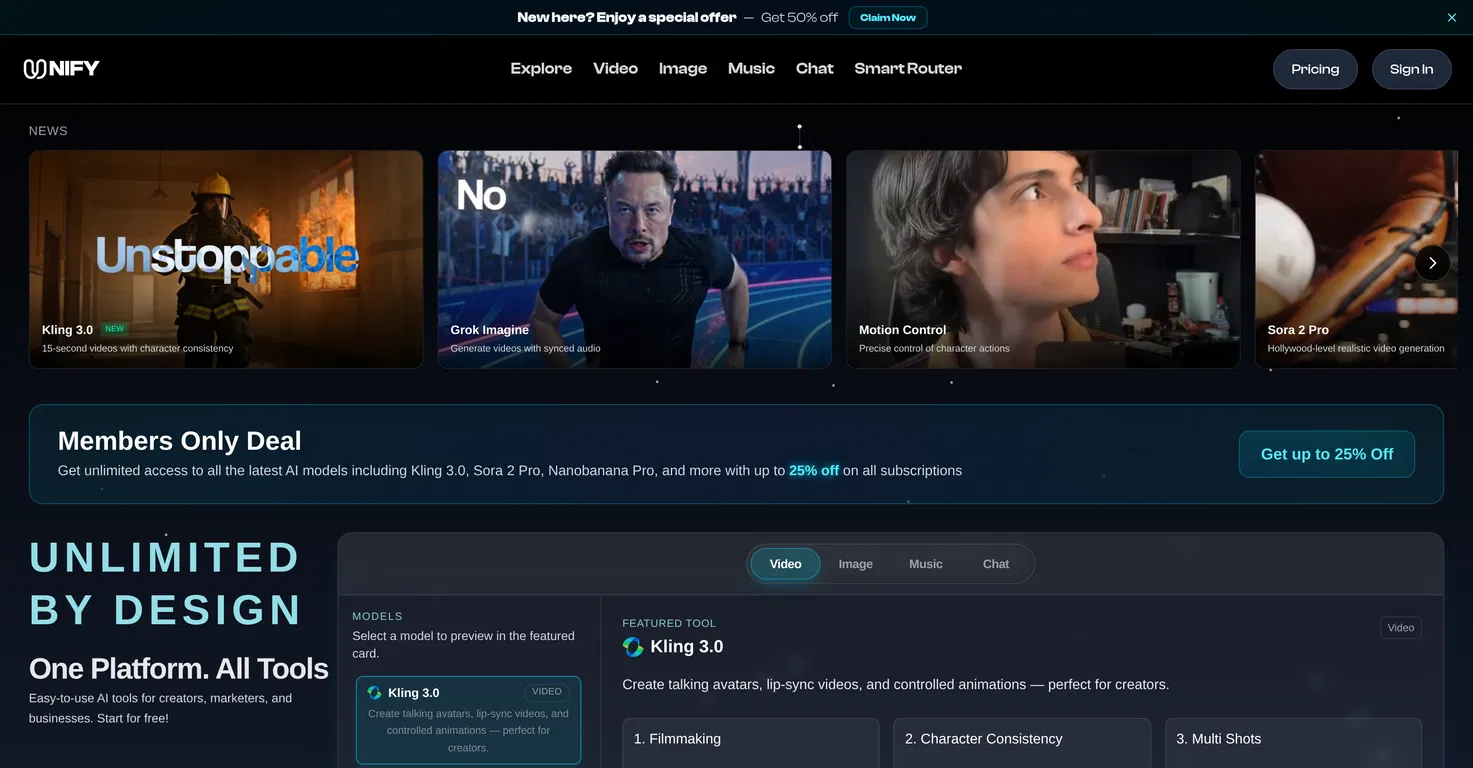This screenshot has height=768, width=1473.
Task: Click the UNIFY logo
Action: coord(61,69)
